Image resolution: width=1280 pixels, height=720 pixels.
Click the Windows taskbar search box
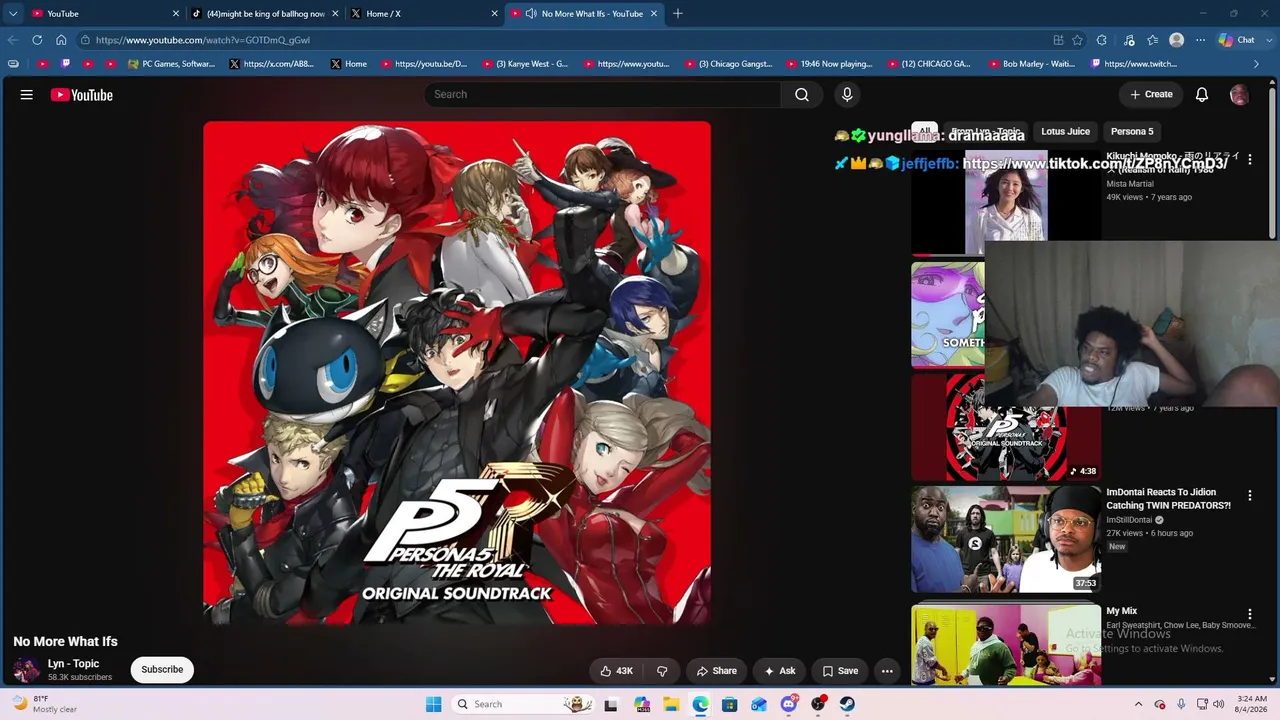point(521,704)
